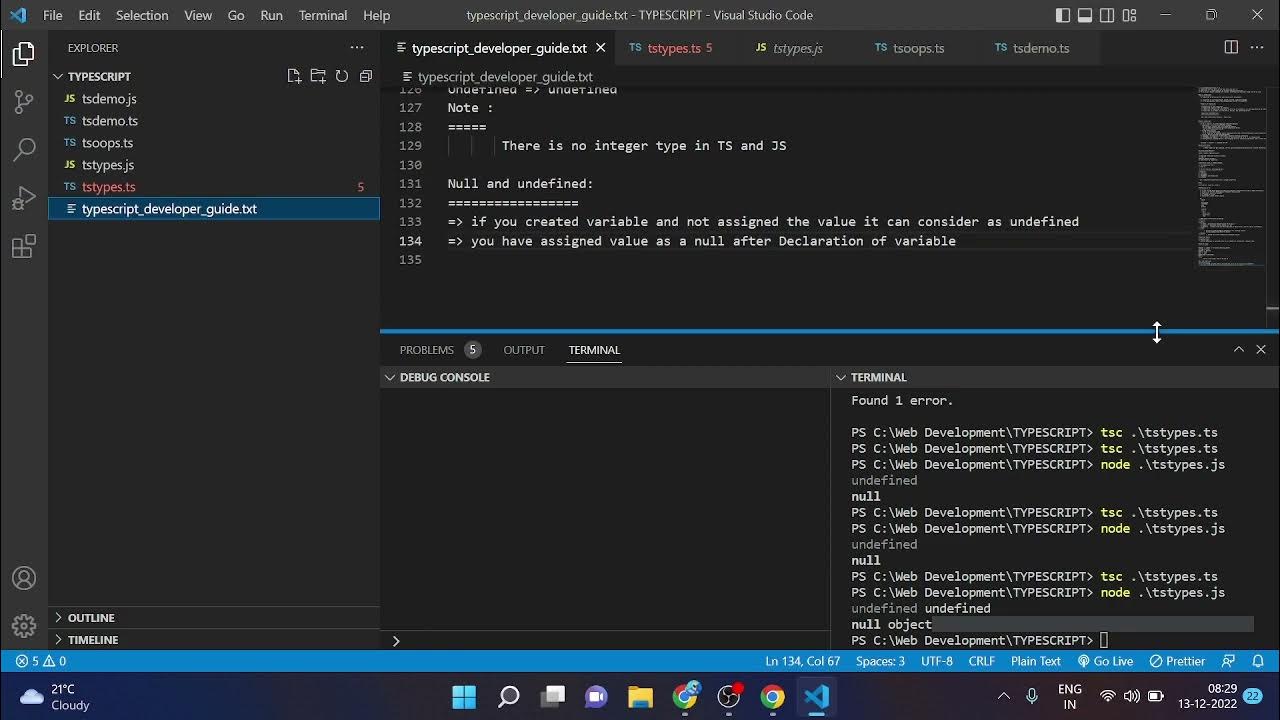The height and width of the screenshot is (720, 1280).
Task: Open the Selection menu
Action: tap(142, 15)
